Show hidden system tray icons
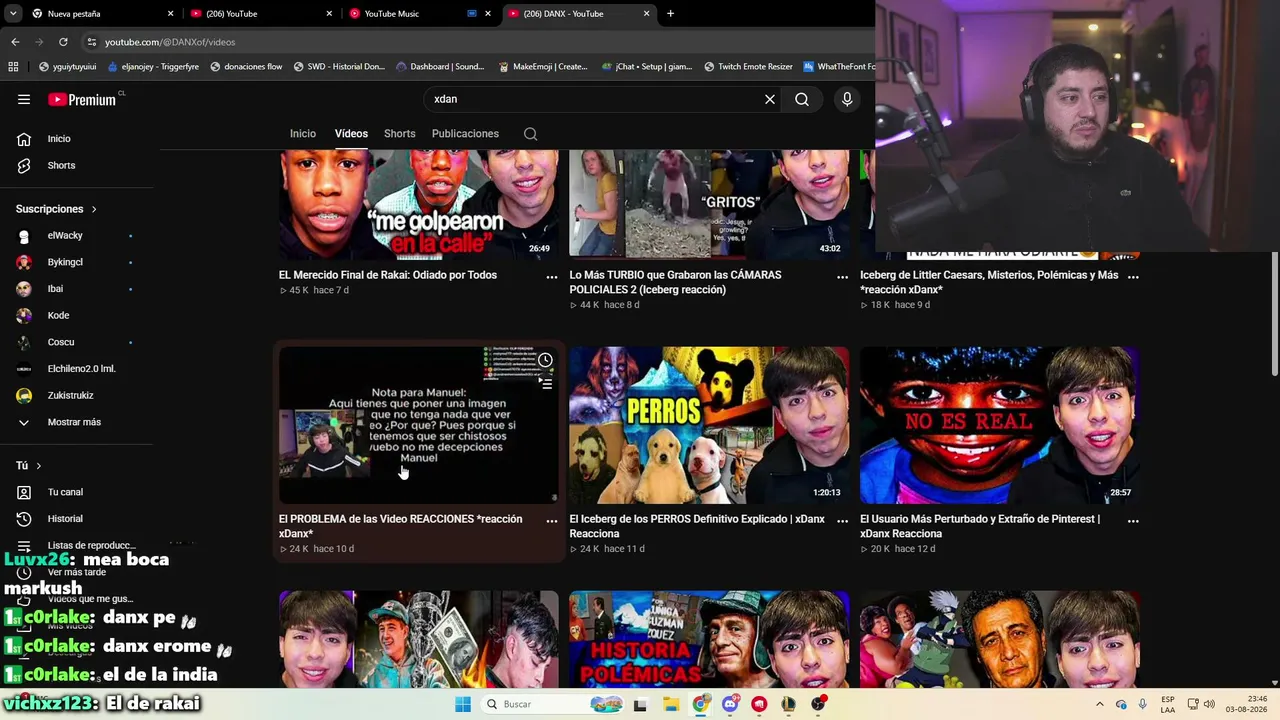Screen dimensions: 1280x720 point(1100,704)
